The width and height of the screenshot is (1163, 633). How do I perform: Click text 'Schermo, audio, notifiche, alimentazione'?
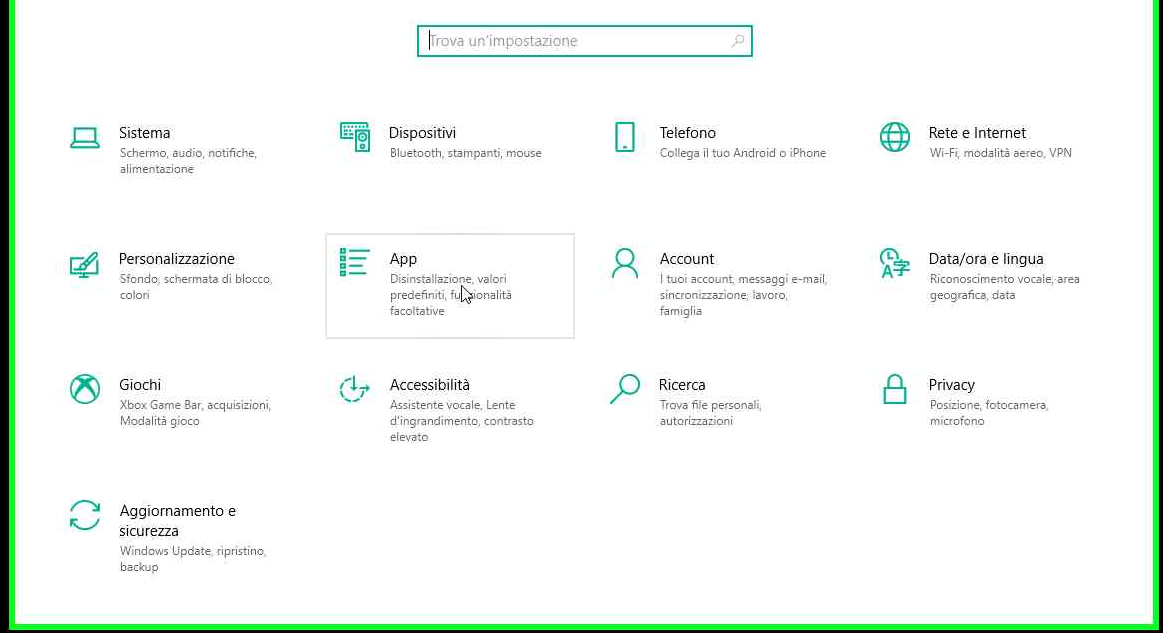(188, 161)
